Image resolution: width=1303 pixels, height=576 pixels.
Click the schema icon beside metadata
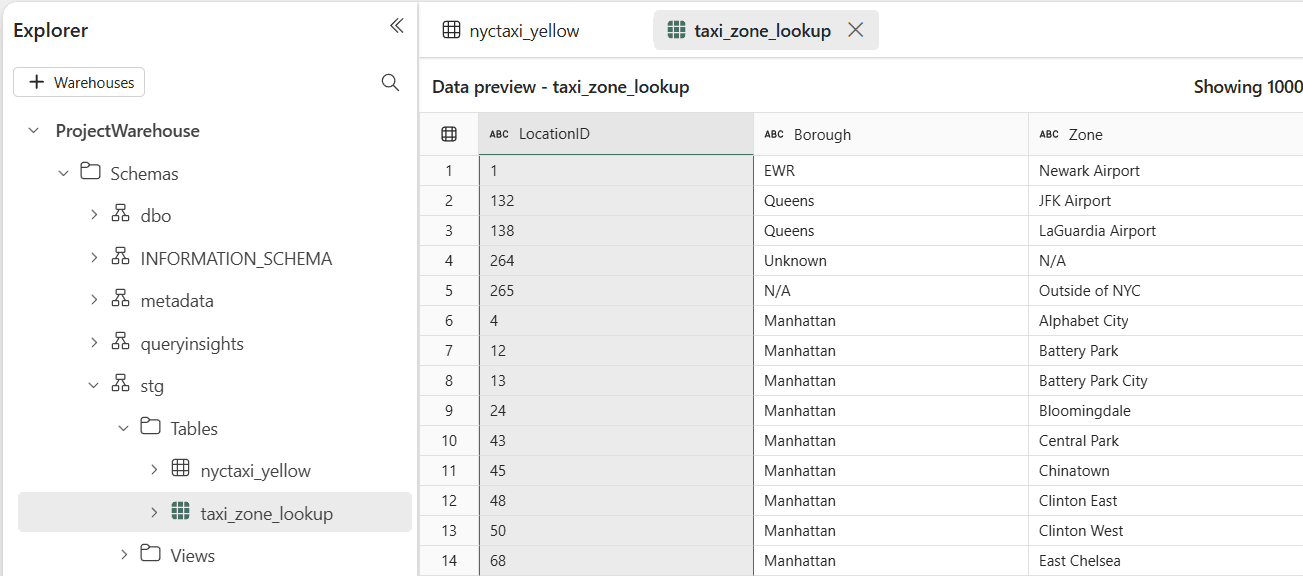120,299
